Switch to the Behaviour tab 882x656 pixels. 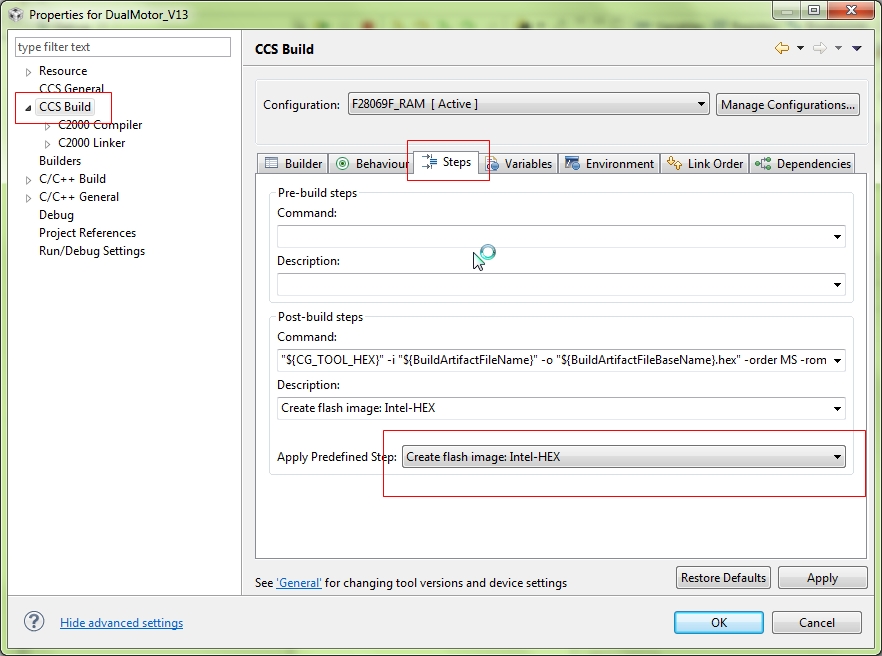[x=372, y=164]
